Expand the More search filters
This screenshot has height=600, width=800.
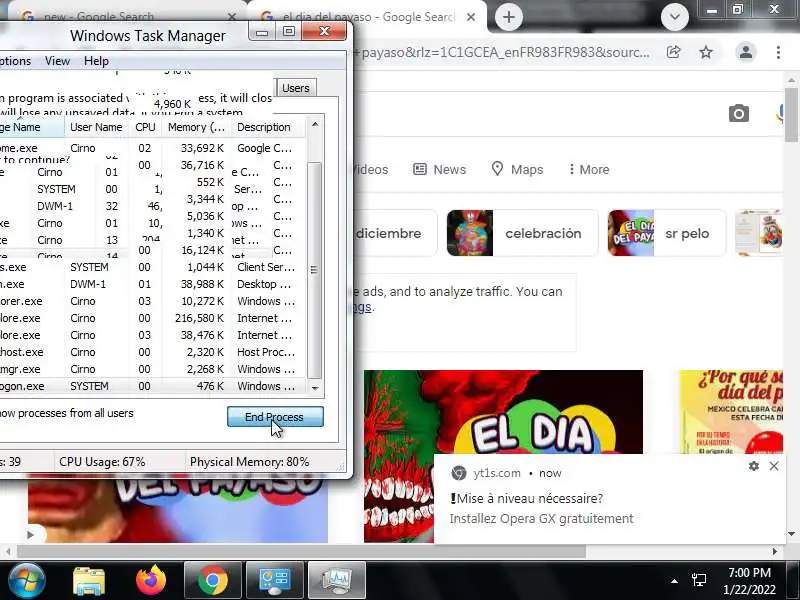[589, 169]
